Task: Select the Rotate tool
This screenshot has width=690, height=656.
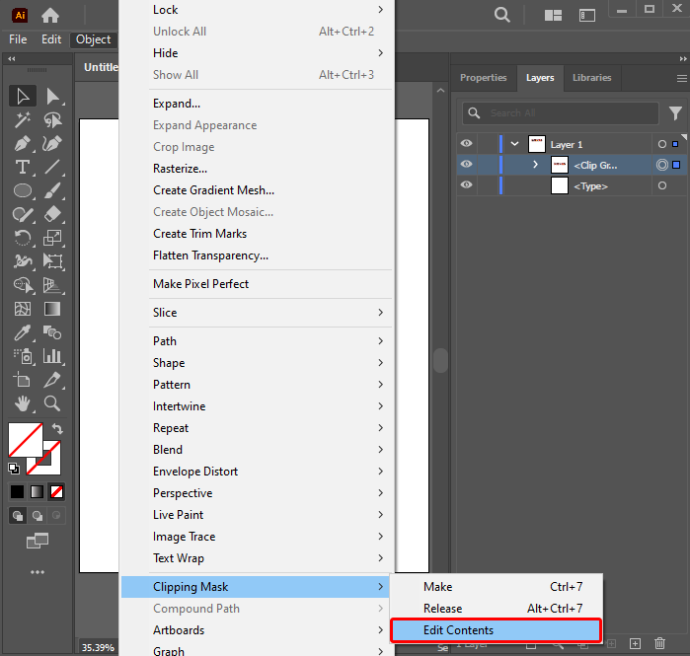Action: tap(22, 238)
